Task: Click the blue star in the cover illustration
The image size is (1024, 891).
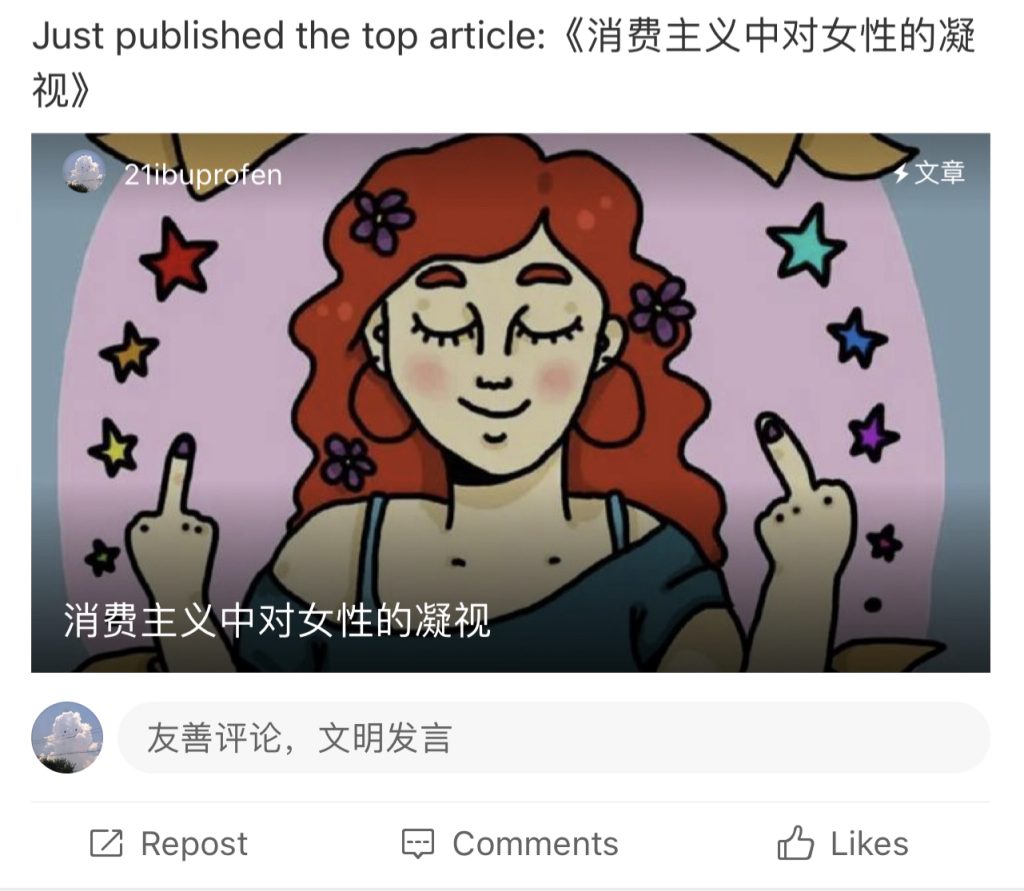Action: 857,338
